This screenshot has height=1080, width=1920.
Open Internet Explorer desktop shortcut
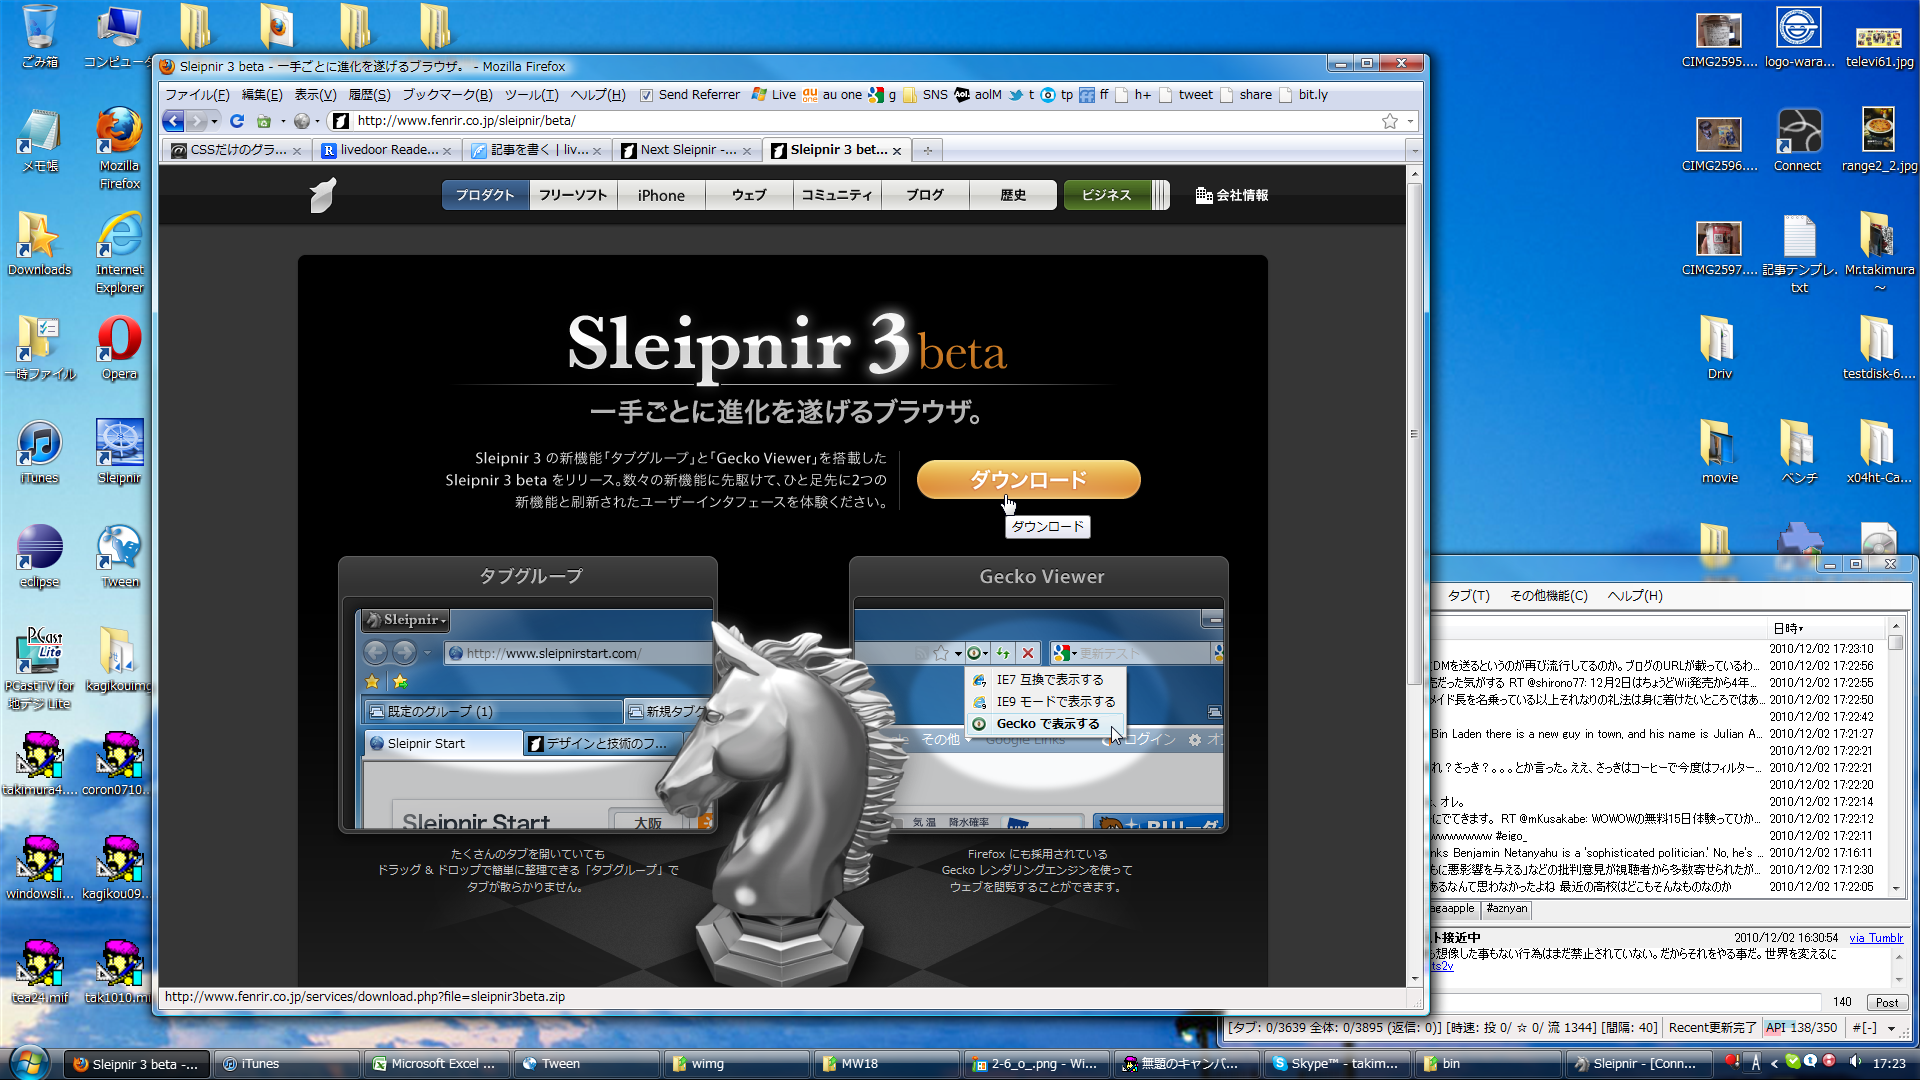(119, 252)
